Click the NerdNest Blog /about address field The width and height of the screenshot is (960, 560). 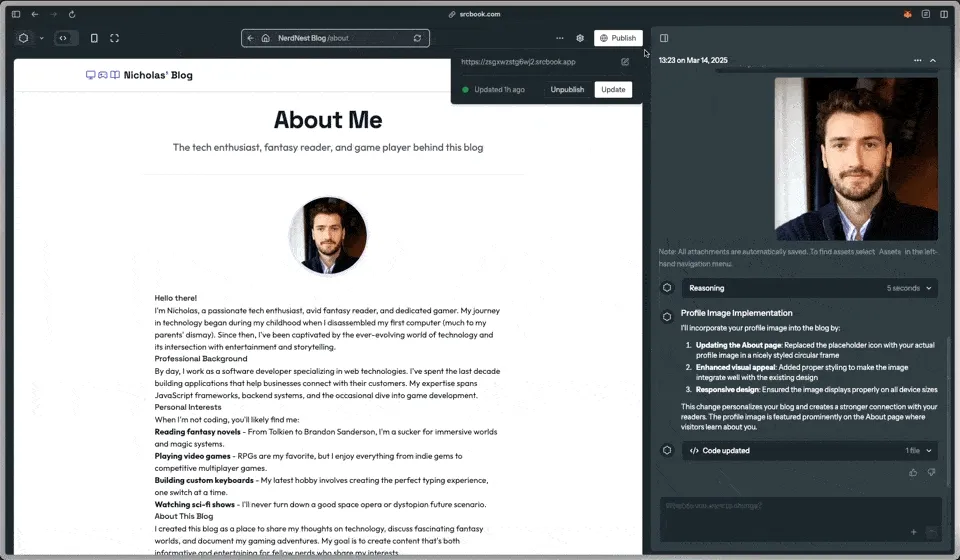pos(336,38)
